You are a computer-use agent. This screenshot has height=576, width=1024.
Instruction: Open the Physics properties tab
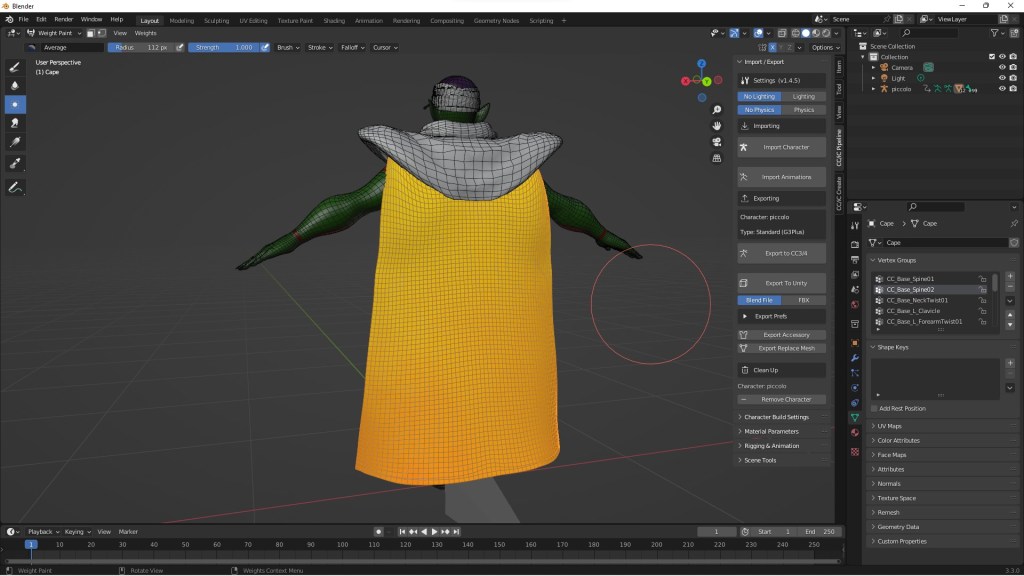[x=855, y=388]
